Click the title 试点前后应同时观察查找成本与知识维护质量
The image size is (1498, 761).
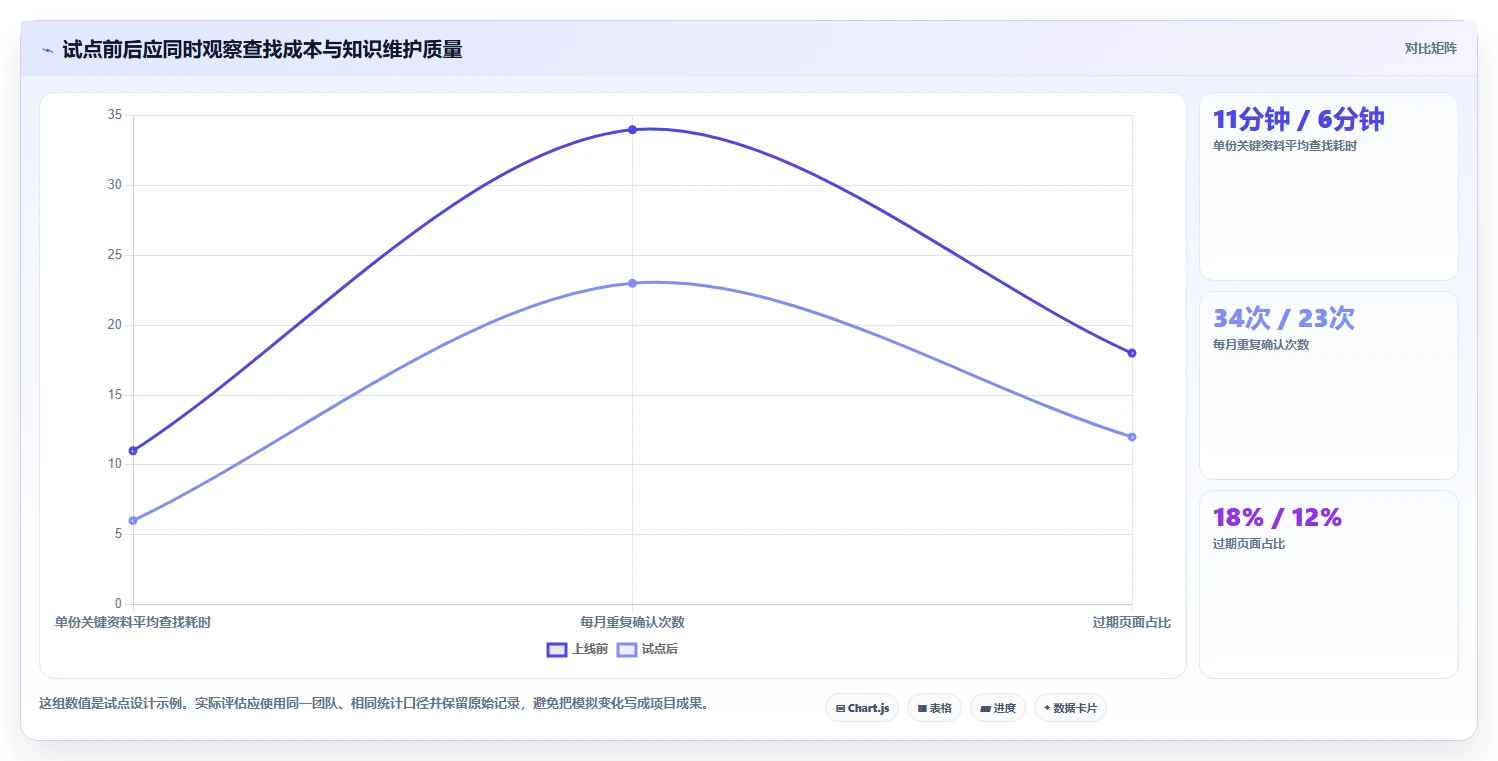[262, 50]
